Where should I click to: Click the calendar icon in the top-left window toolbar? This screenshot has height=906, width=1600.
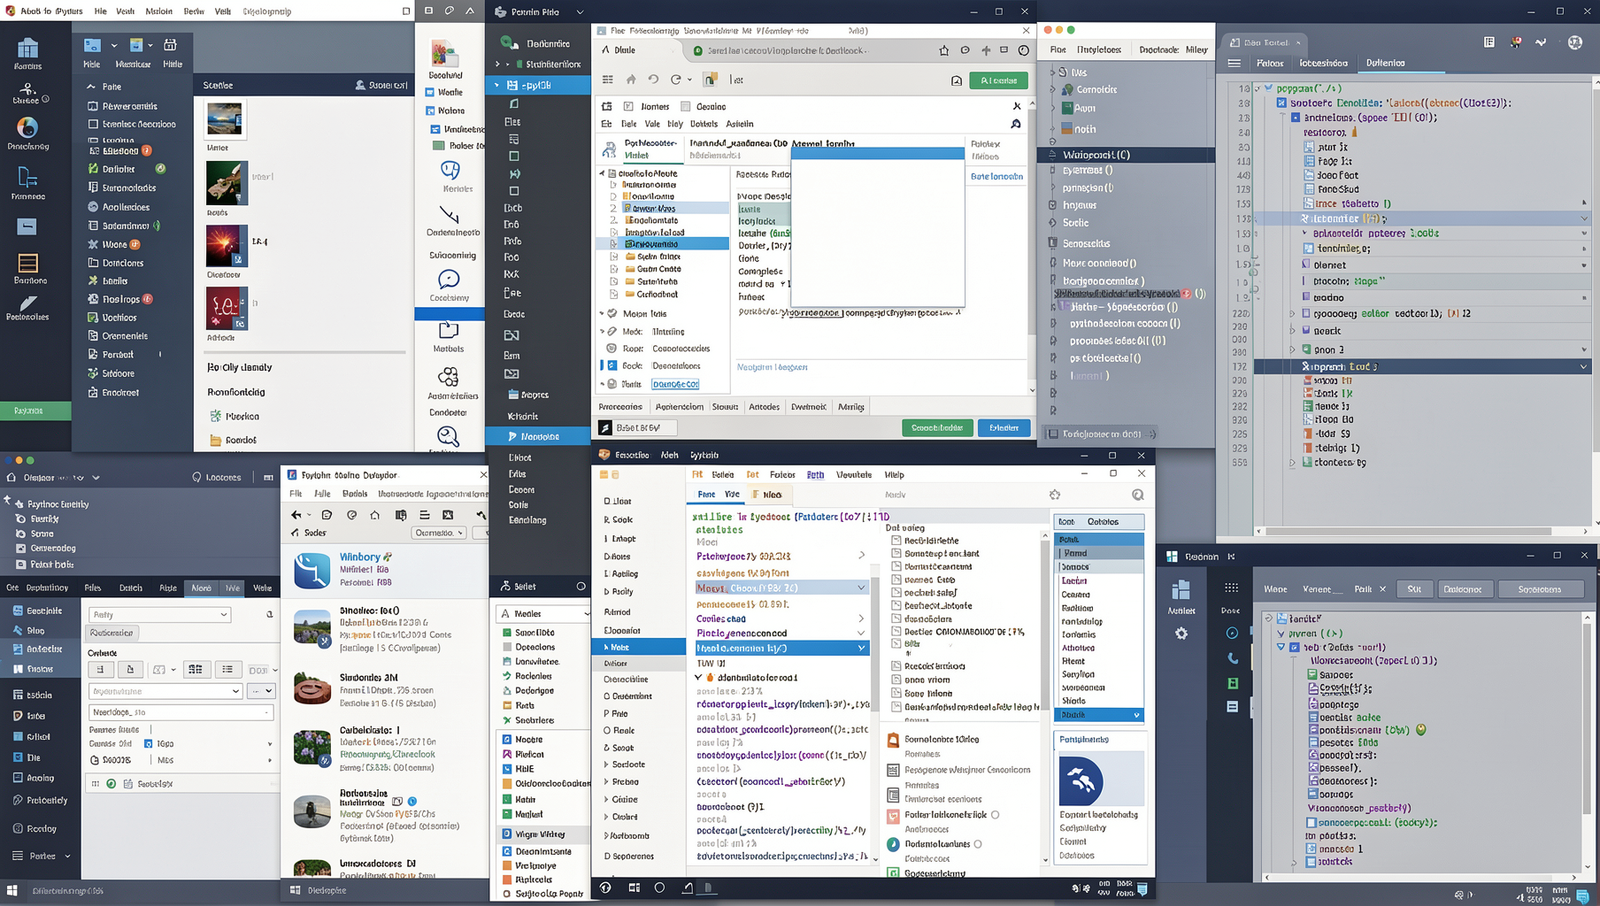(x=170, y=45)
